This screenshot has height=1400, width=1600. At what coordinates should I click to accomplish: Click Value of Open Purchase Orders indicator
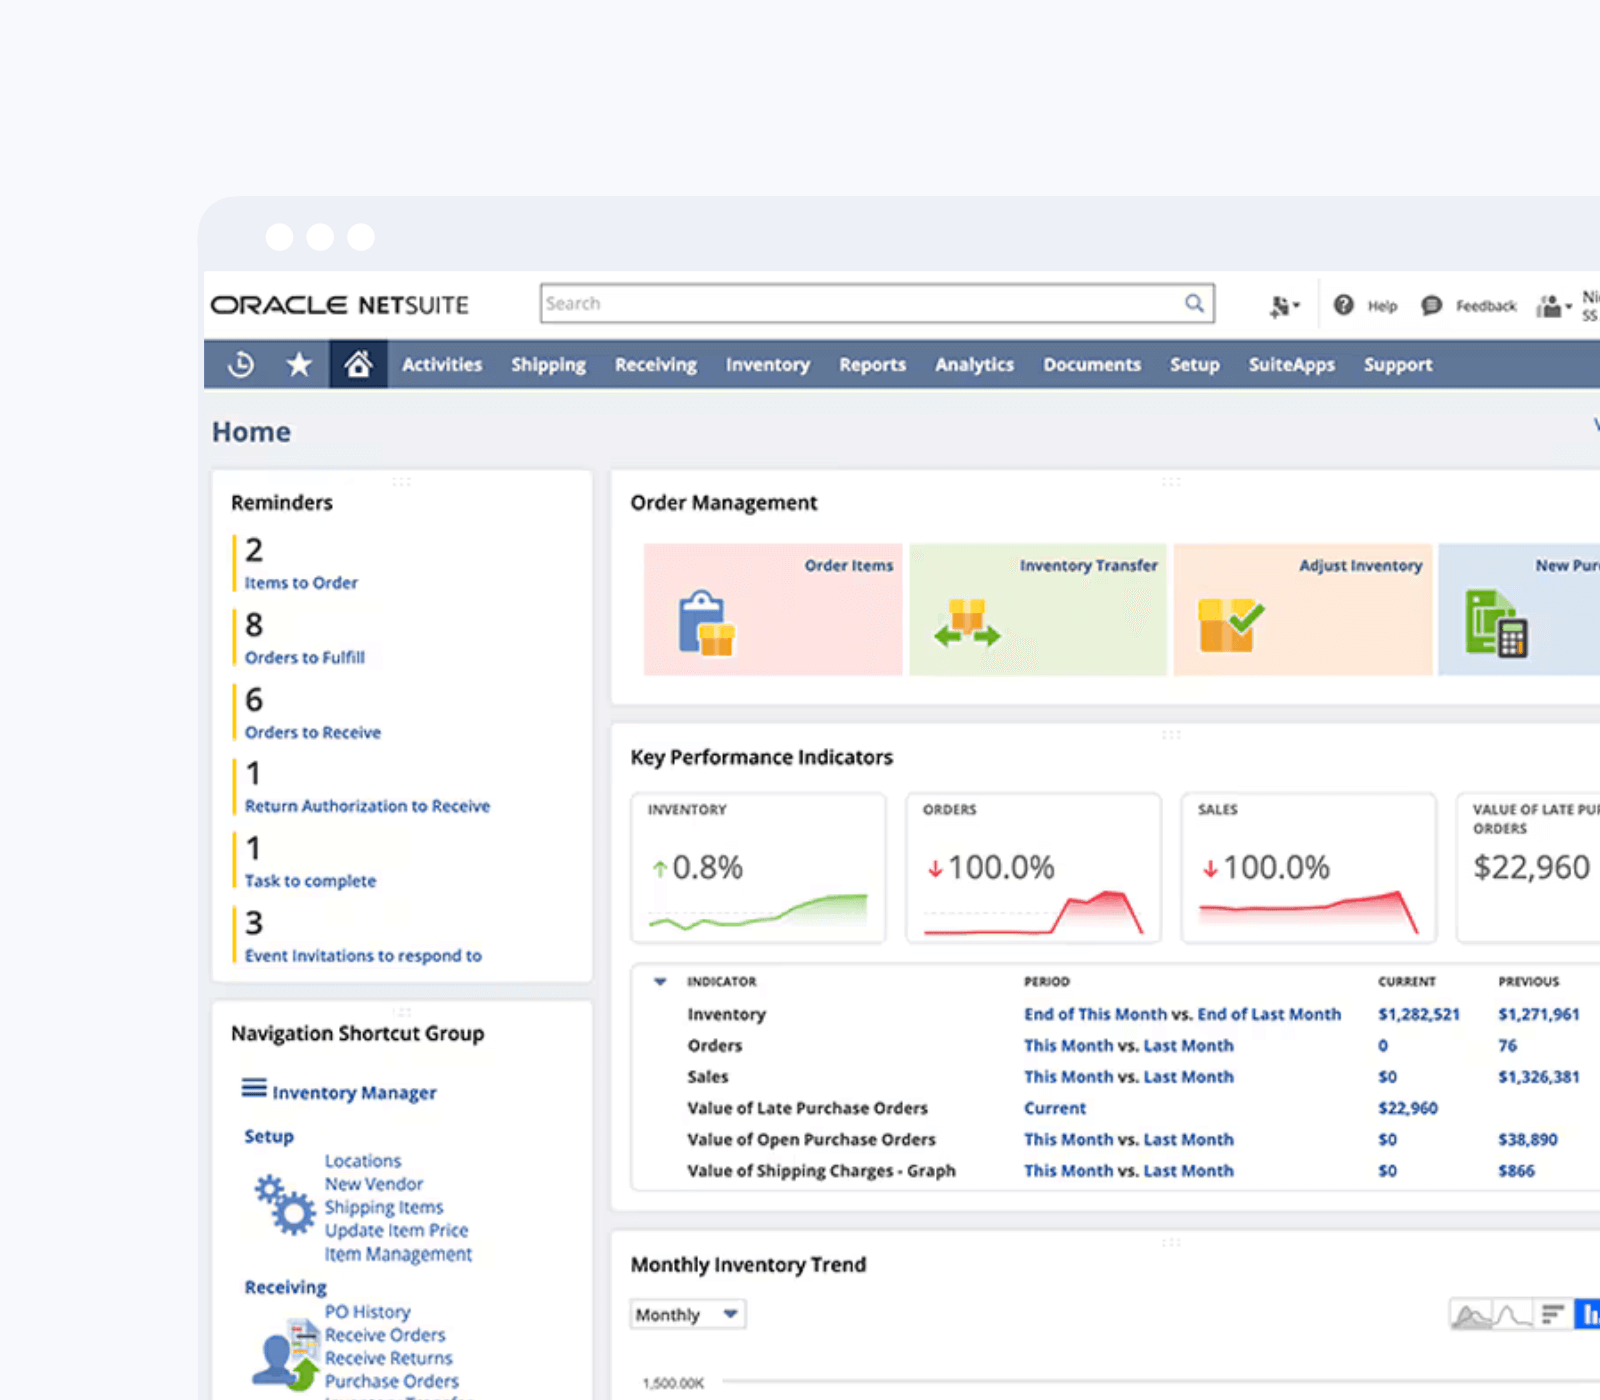click(811, 1139)
